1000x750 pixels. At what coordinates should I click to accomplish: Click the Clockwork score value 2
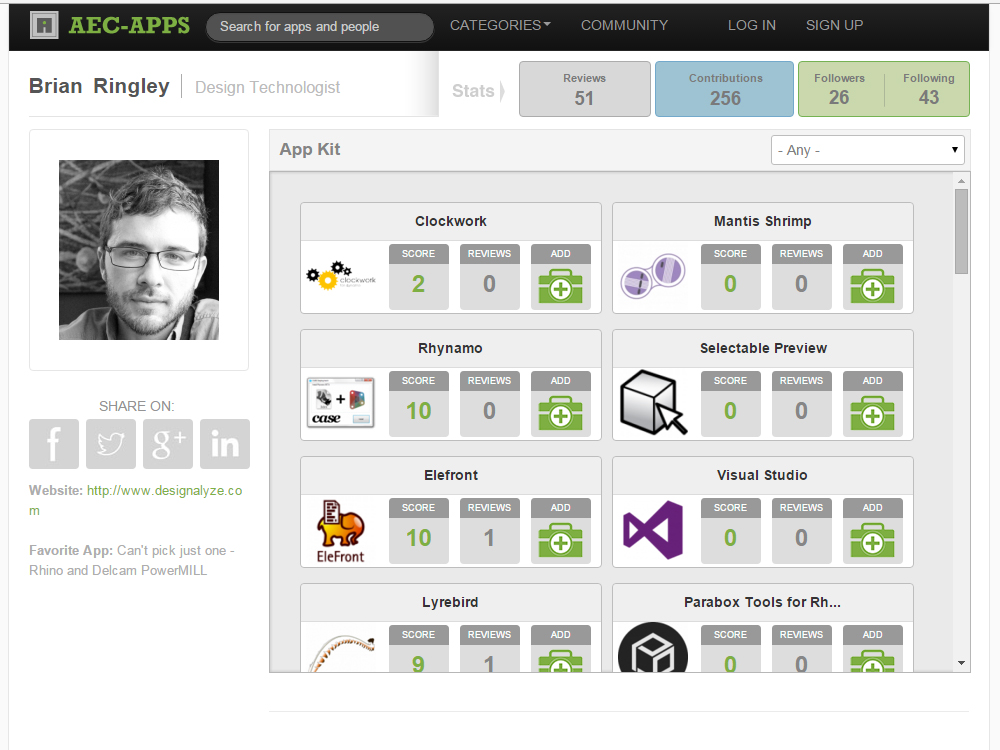click(x=418, y=284)
